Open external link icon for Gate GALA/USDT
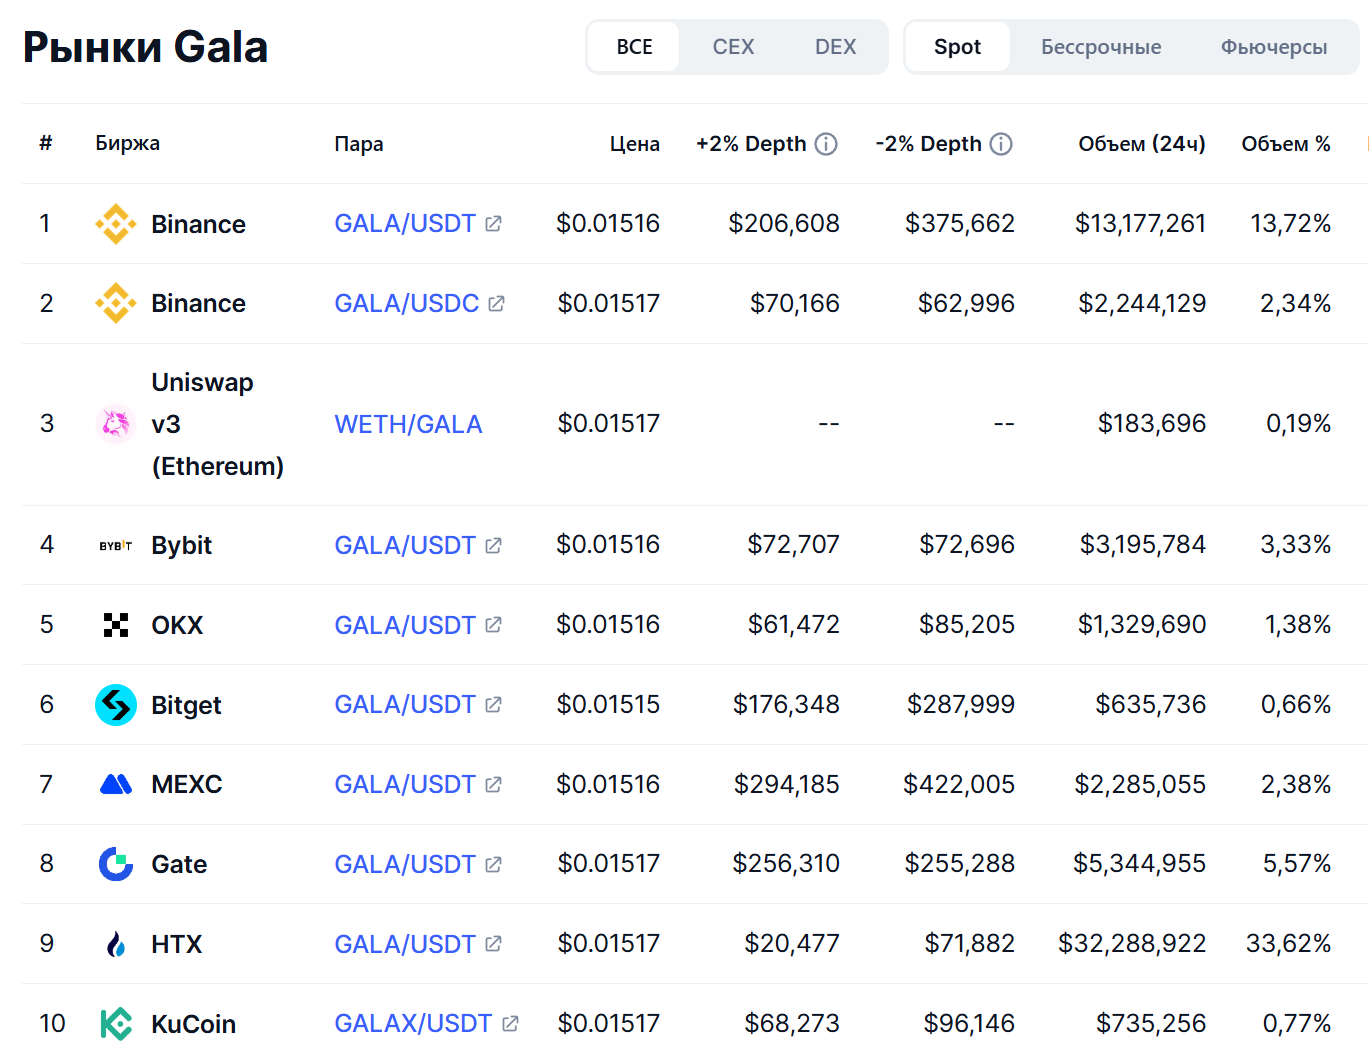 click(x=493, y=864)
